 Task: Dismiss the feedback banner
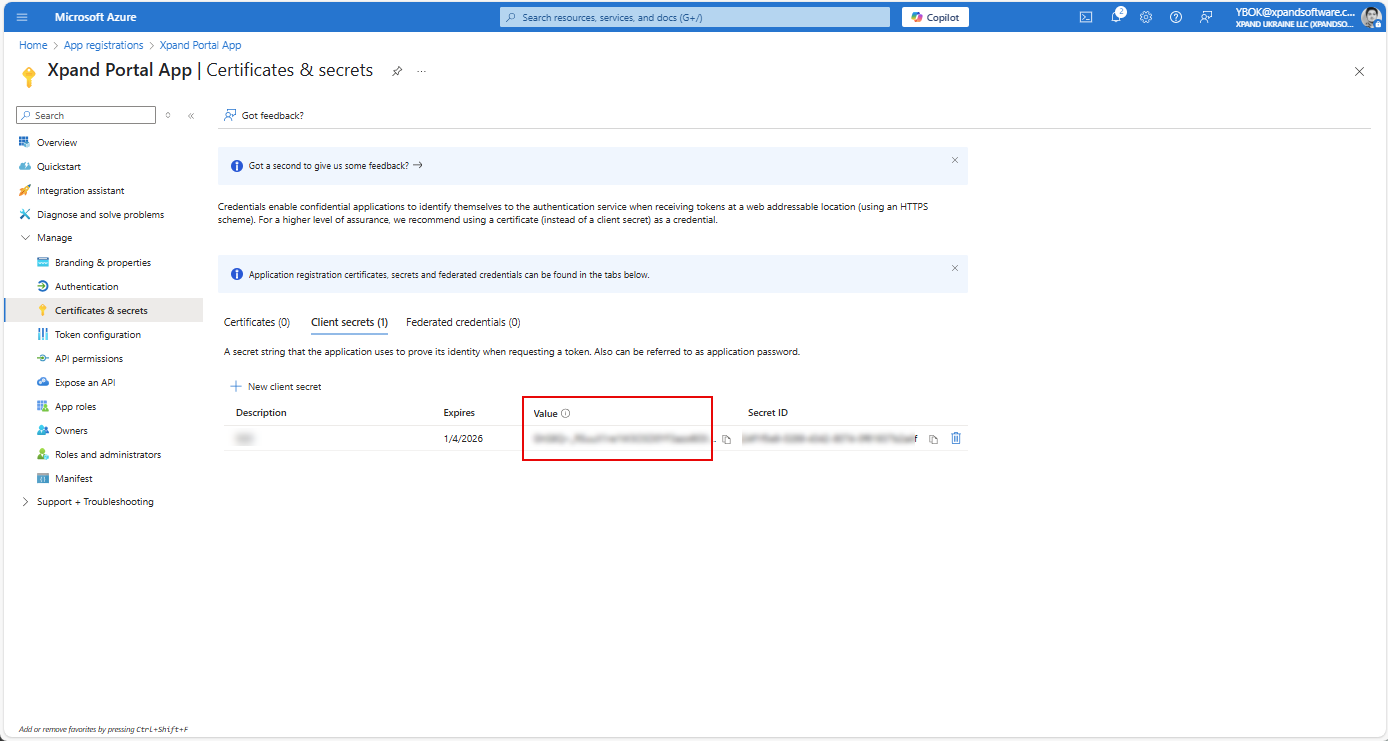click(x=954, y=160)
